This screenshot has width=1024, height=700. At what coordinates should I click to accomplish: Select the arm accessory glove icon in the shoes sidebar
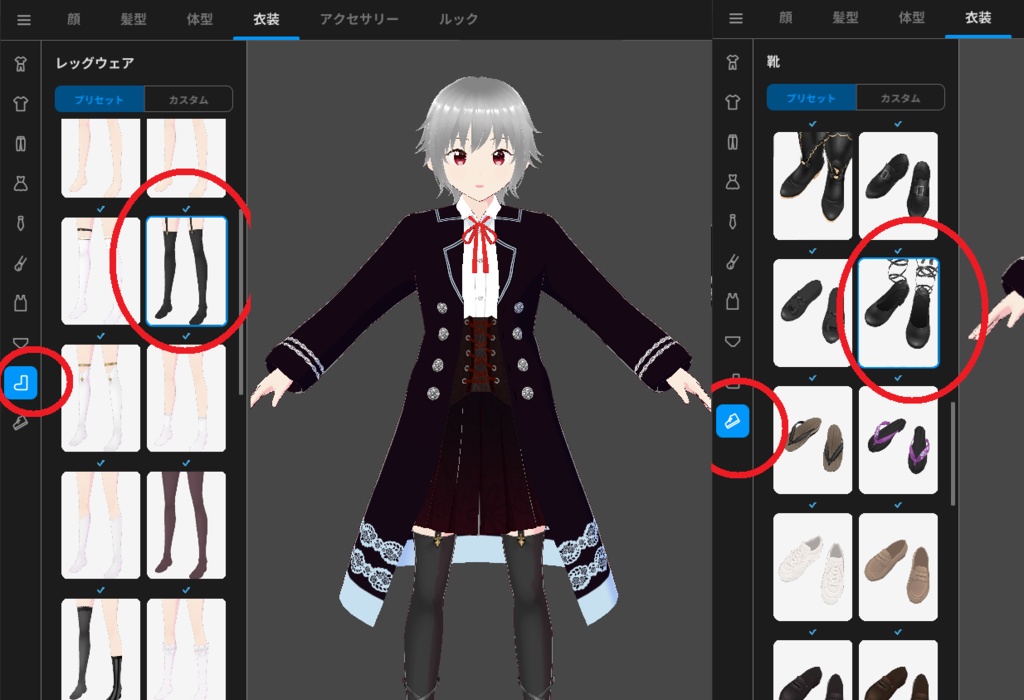pos(732,262)
